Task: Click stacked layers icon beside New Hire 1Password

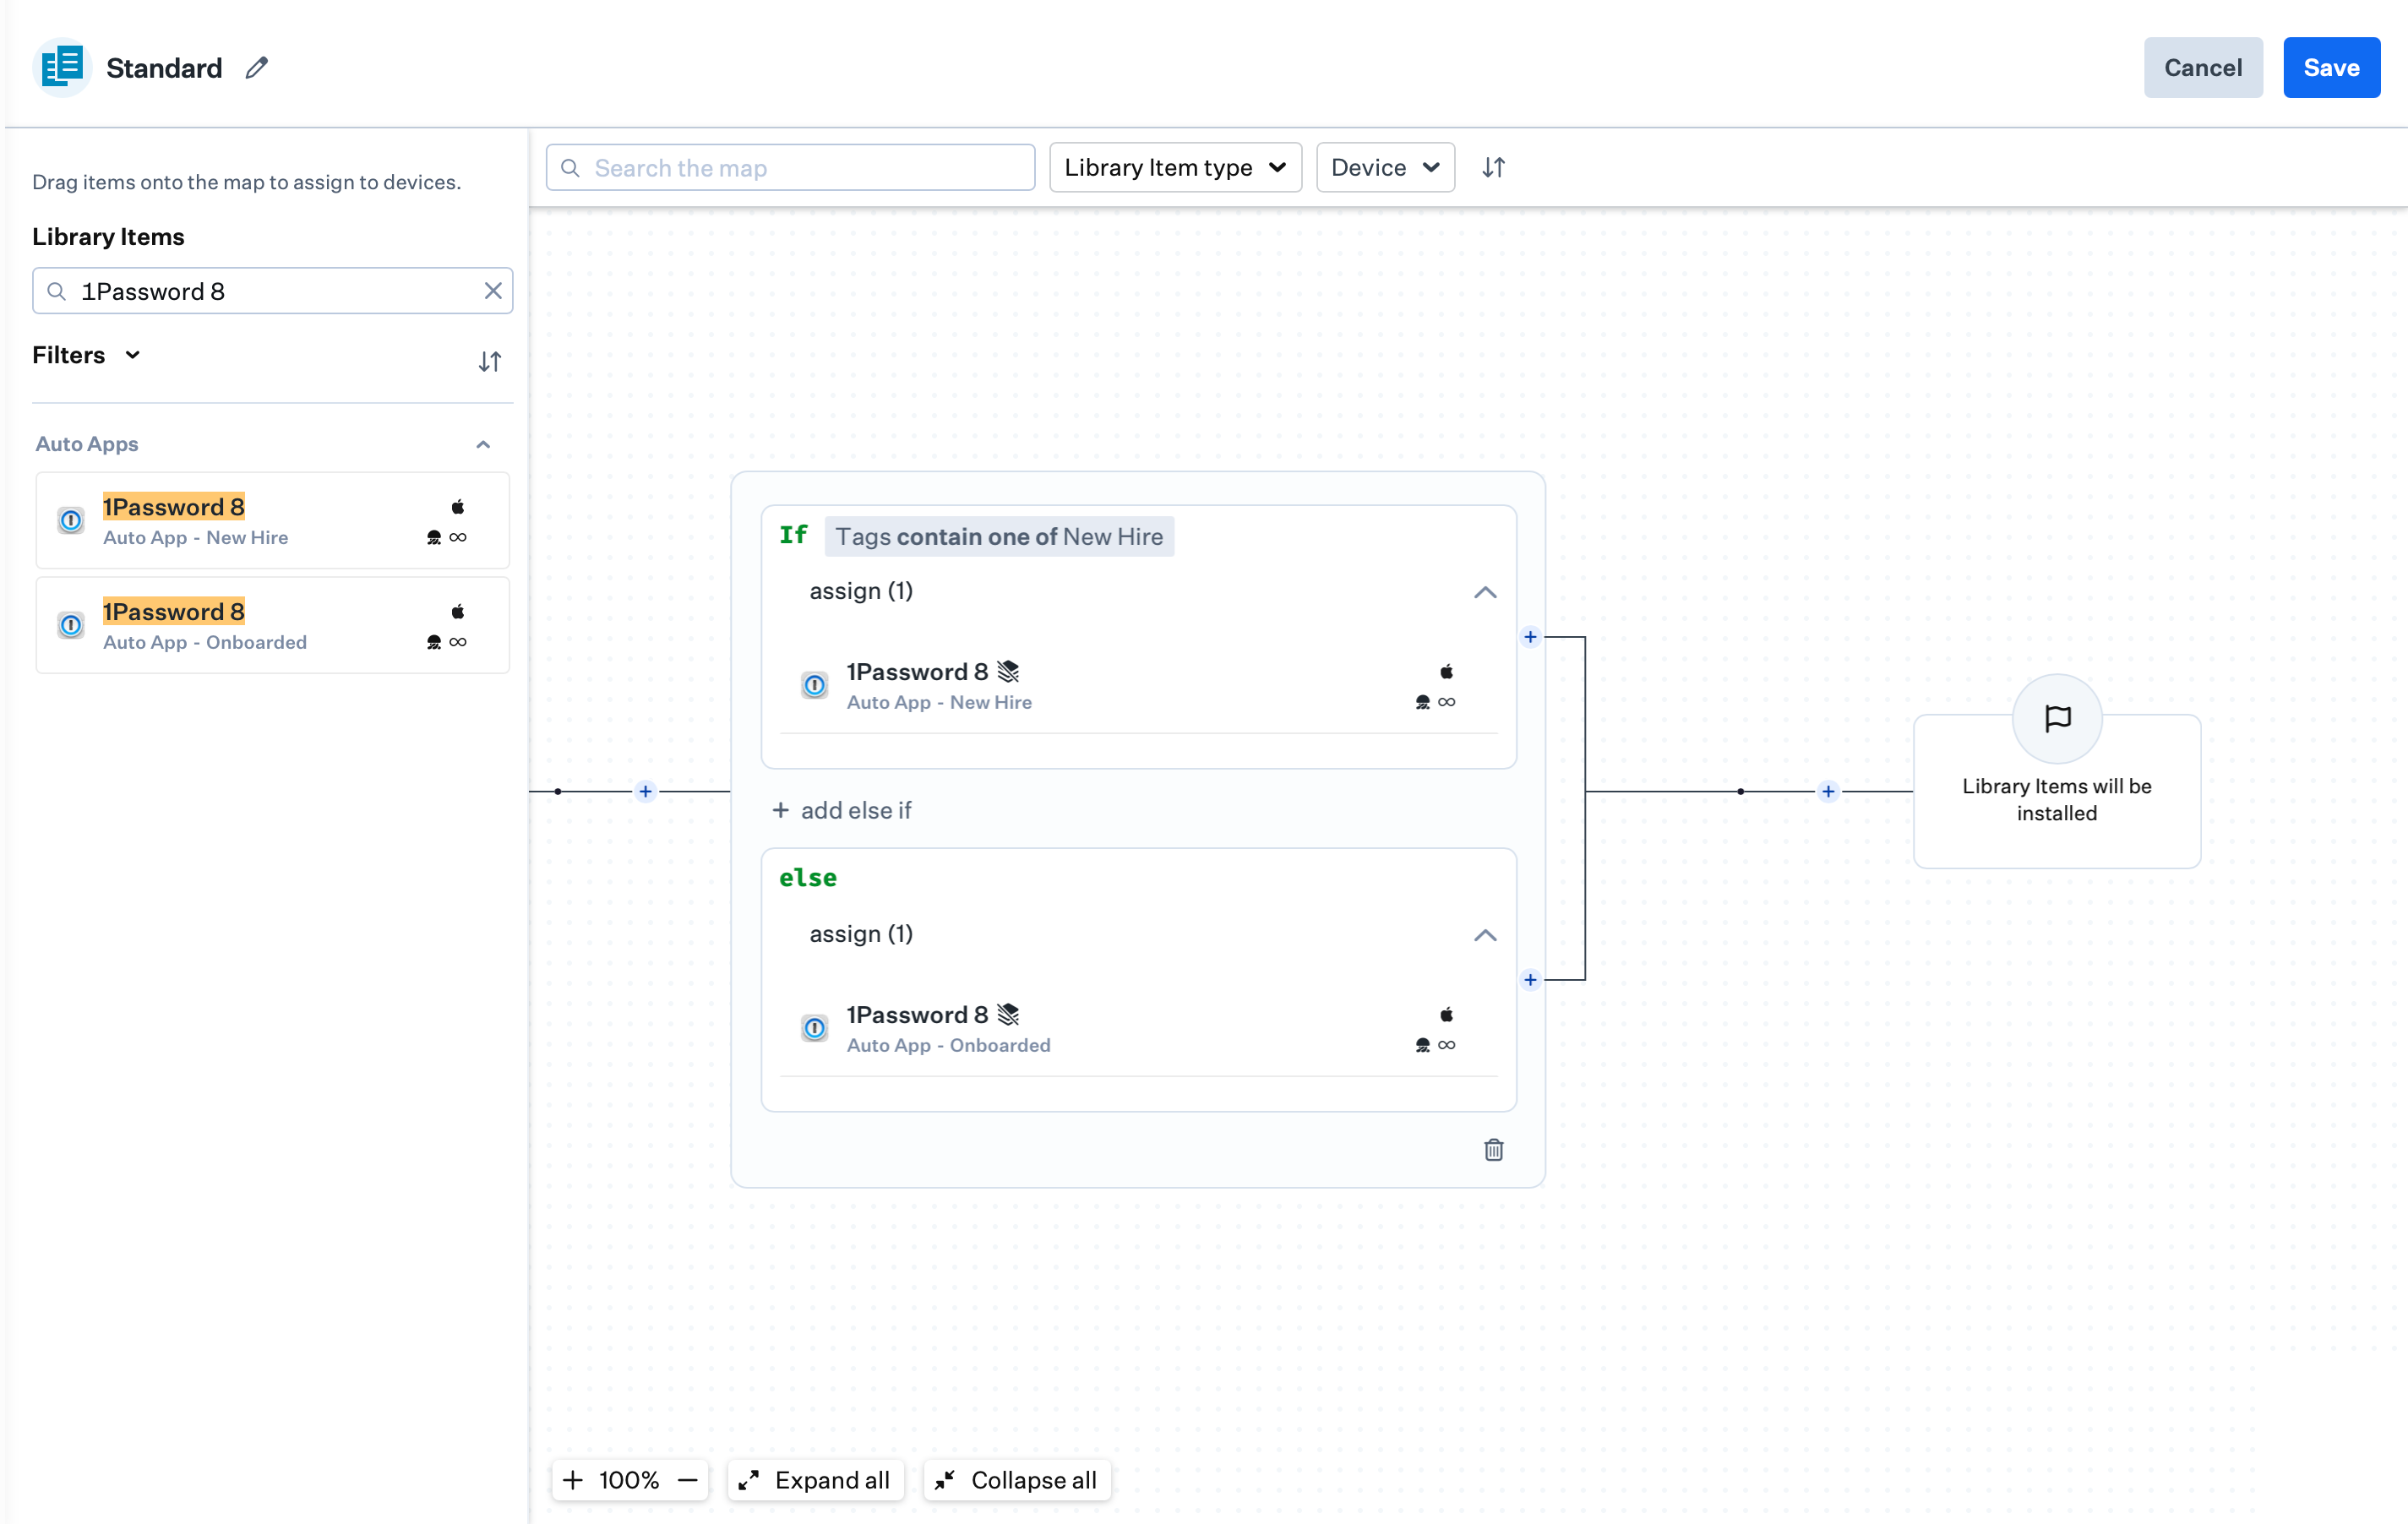Action: coord(1008,671)
